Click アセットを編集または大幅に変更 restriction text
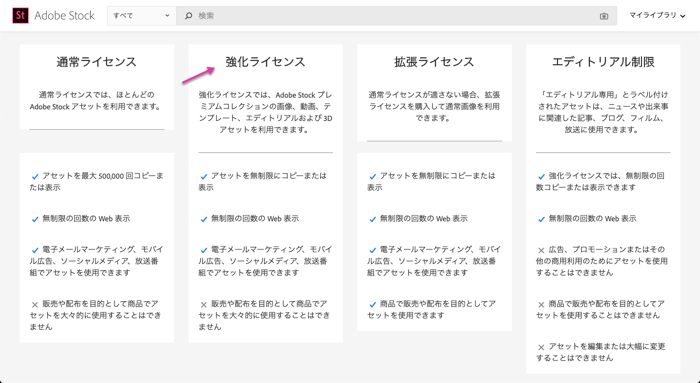 click(x=601, y=352)
